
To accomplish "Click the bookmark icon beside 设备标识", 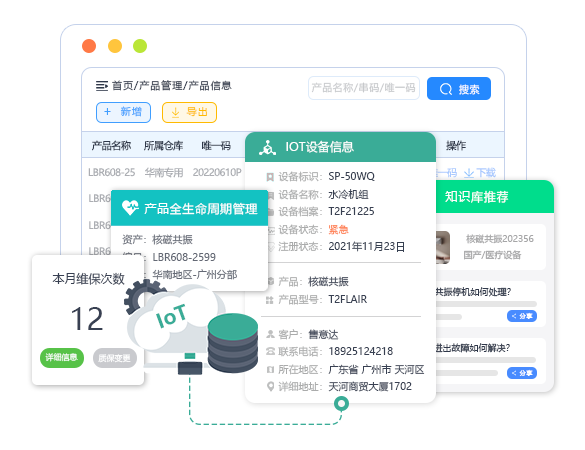I will pos(270,177).
